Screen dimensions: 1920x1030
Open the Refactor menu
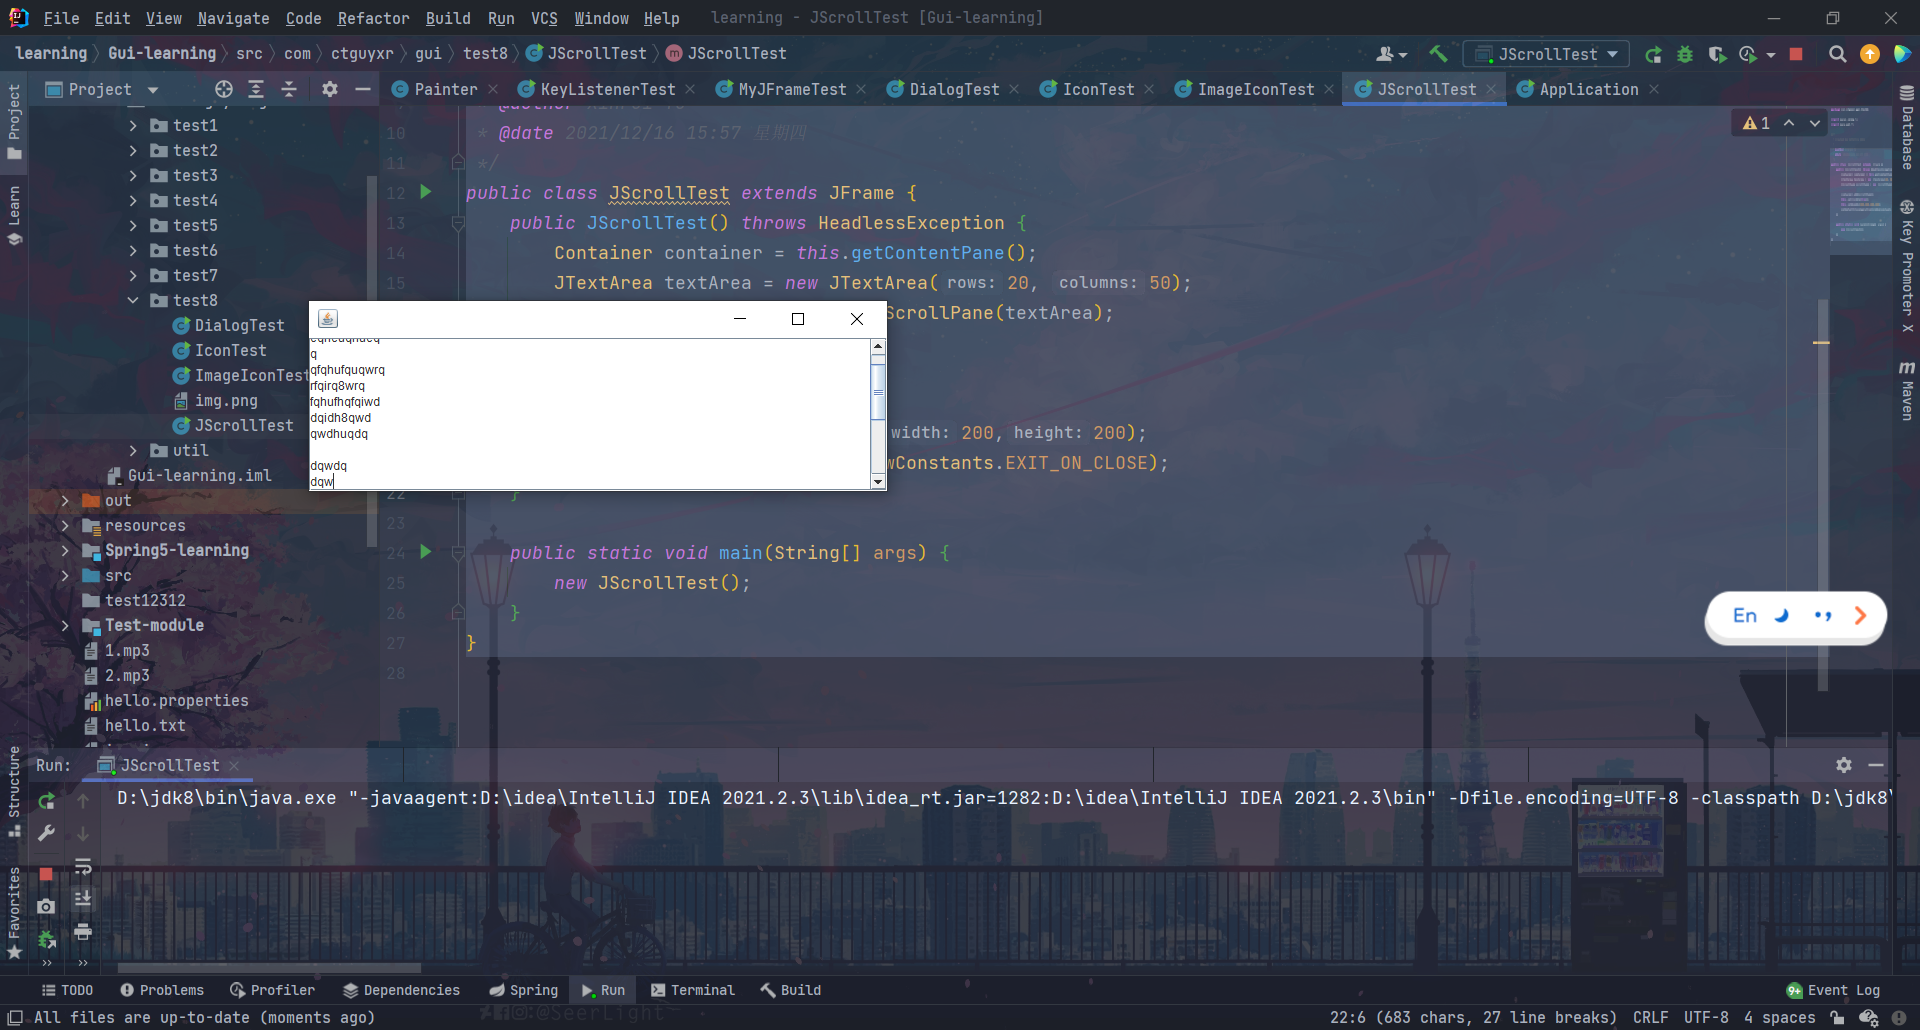pos(373,18)
